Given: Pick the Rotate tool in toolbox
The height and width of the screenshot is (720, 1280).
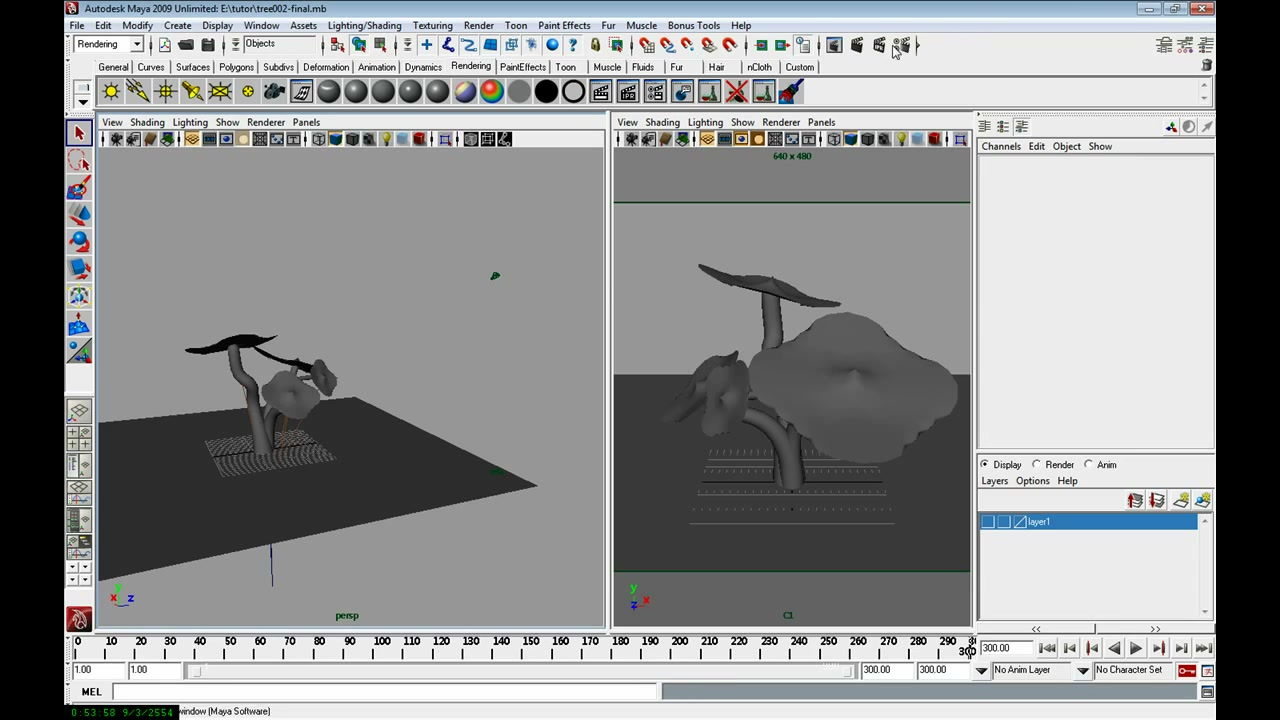Looking at the screenshot, I should tap(79, 241).
